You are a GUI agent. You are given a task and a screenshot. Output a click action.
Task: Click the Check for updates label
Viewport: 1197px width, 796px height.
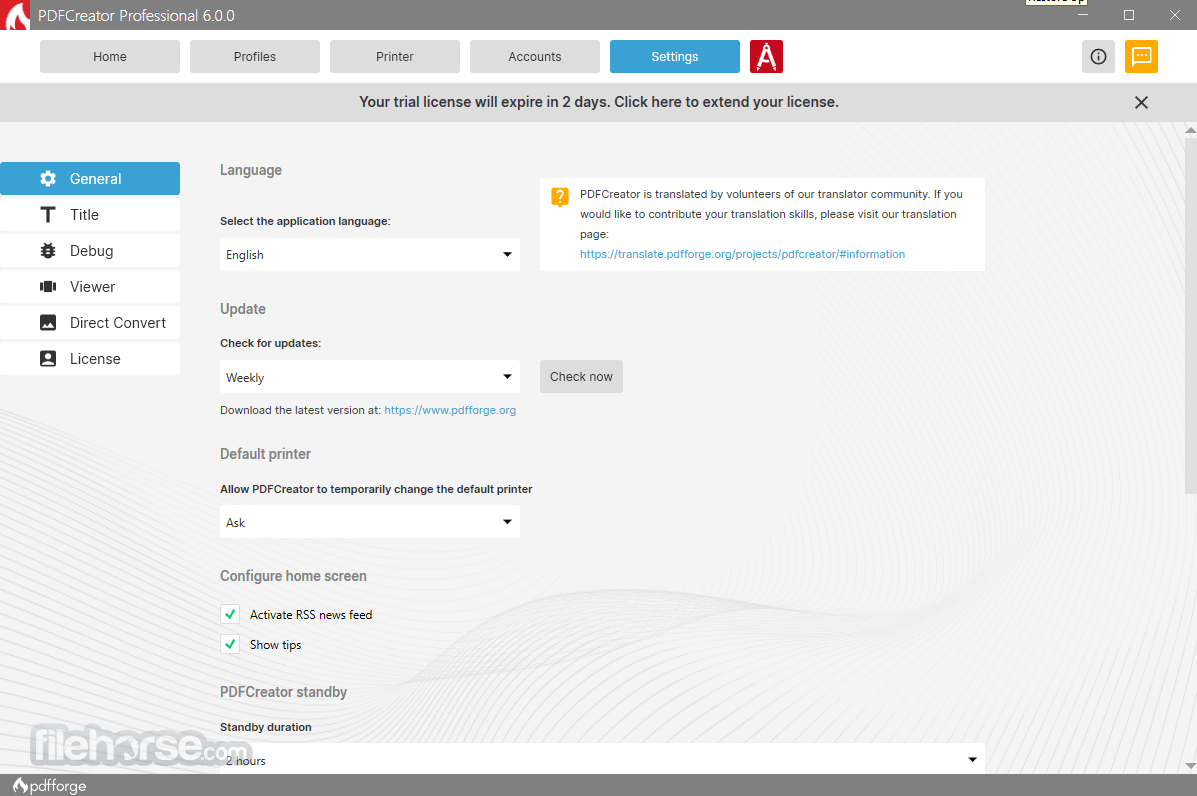tap(270, 343)
